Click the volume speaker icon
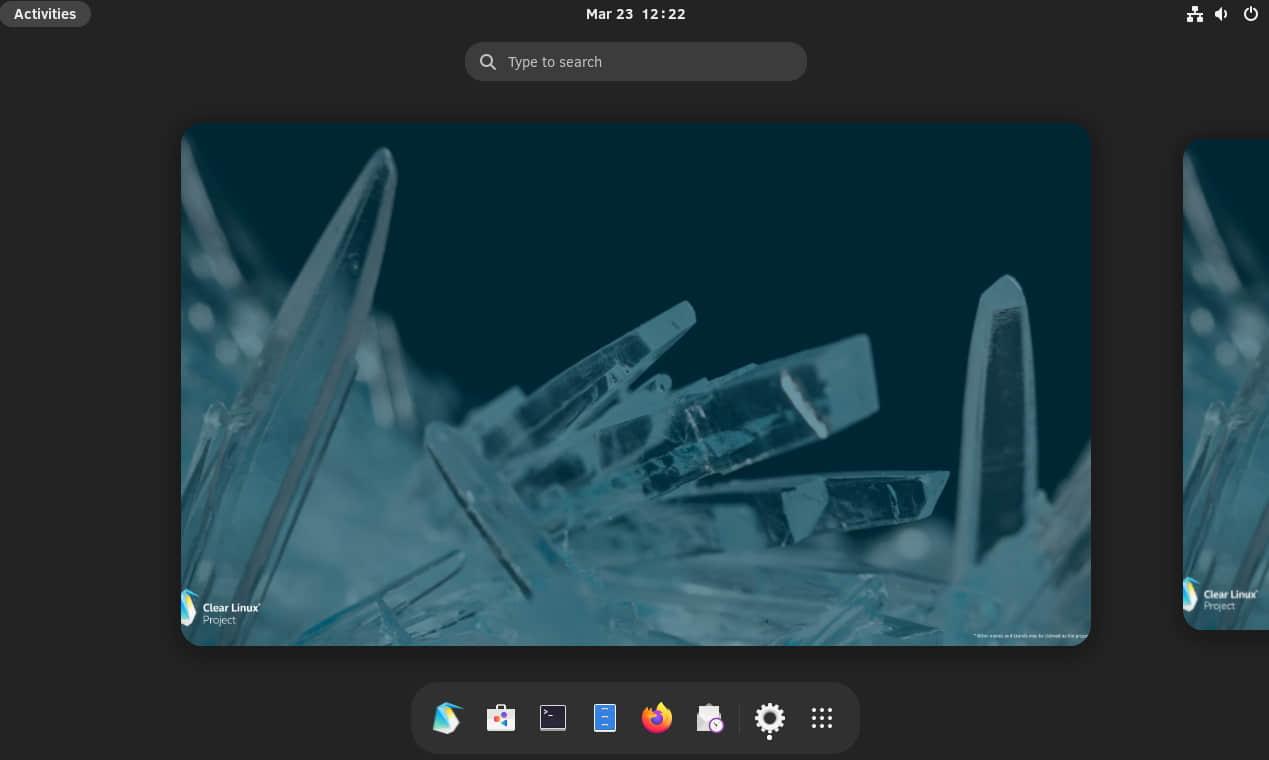 coord(1221,14)
